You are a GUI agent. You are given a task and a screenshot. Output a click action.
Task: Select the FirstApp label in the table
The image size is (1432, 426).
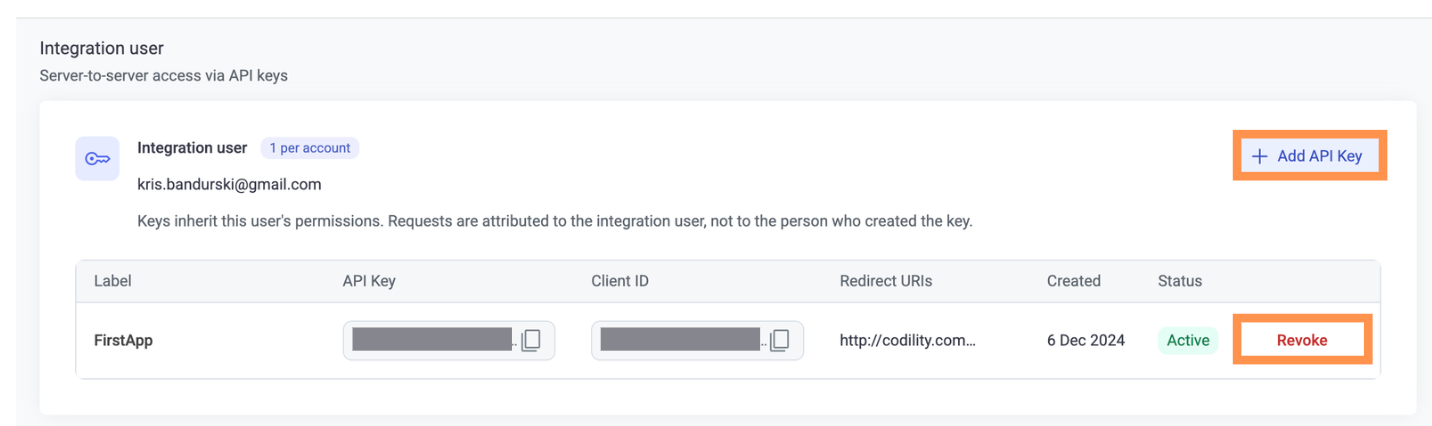[x=123, y=341]
